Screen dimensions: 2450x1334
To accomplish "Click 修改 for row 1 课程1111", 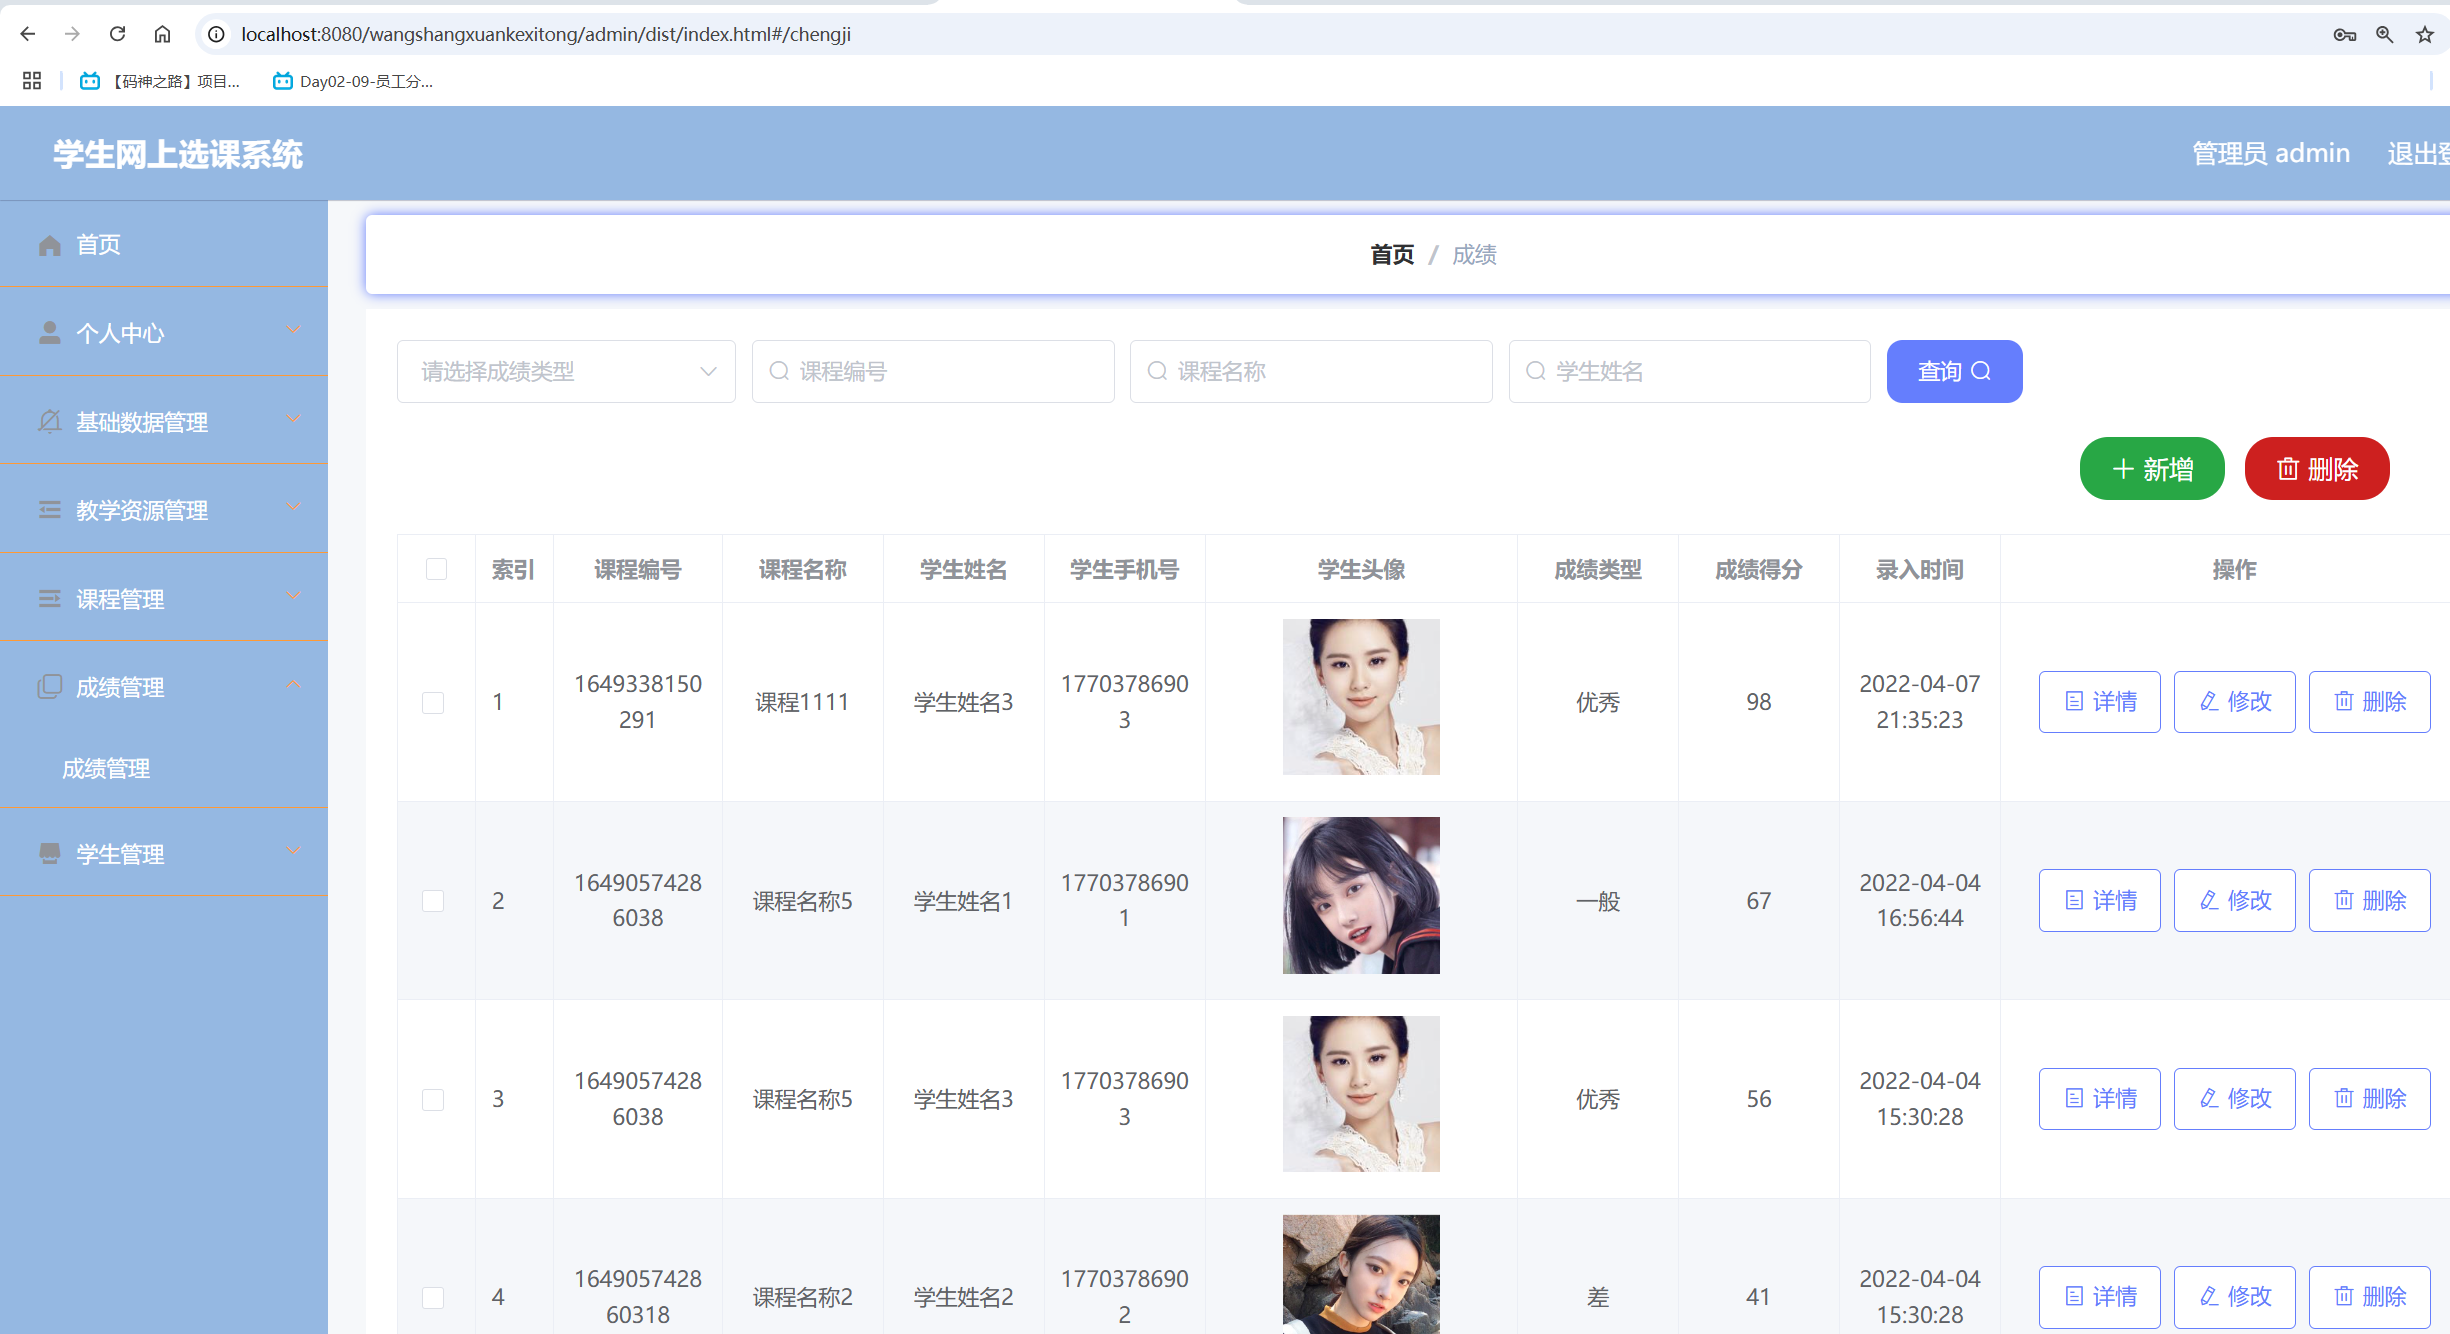I will (x=2235, y=702).
